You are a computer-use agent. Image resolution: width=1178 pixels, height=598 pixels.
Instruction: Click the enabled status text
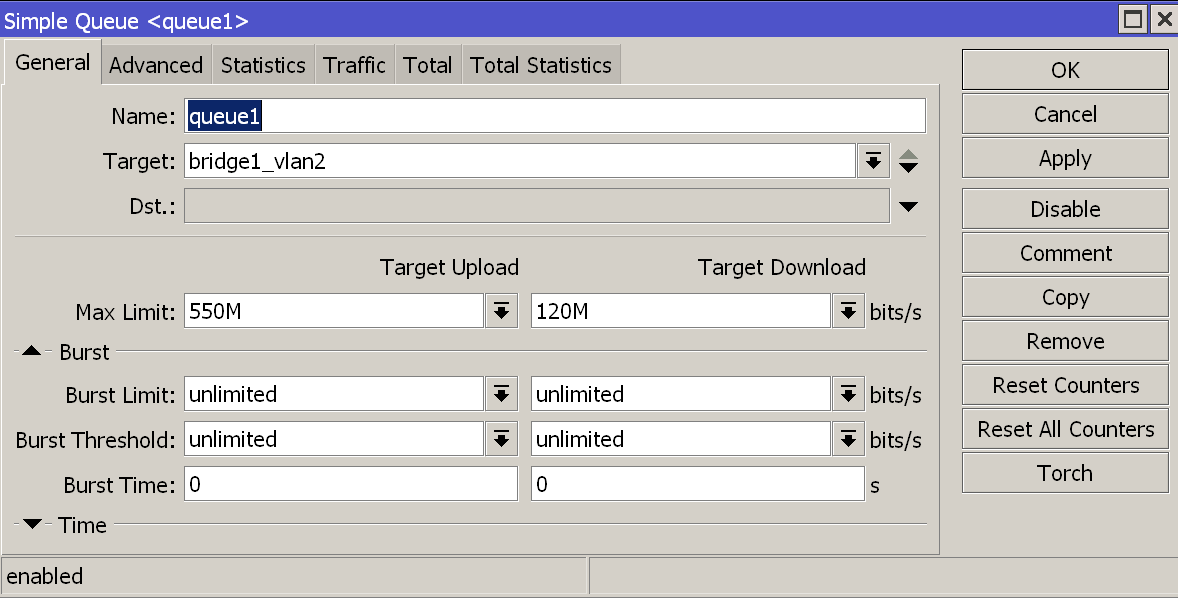pos(45,576)
